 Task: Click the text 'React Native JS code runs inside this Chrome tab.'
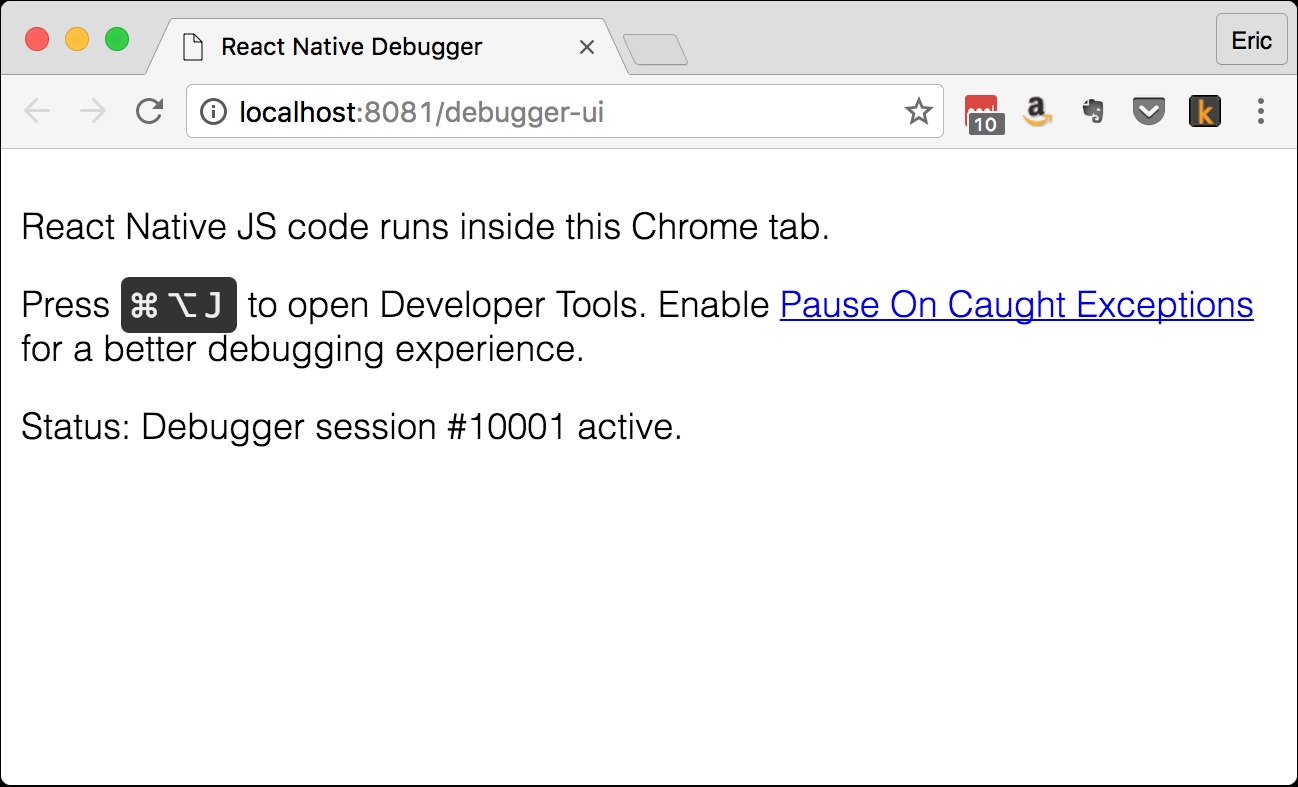425,228
